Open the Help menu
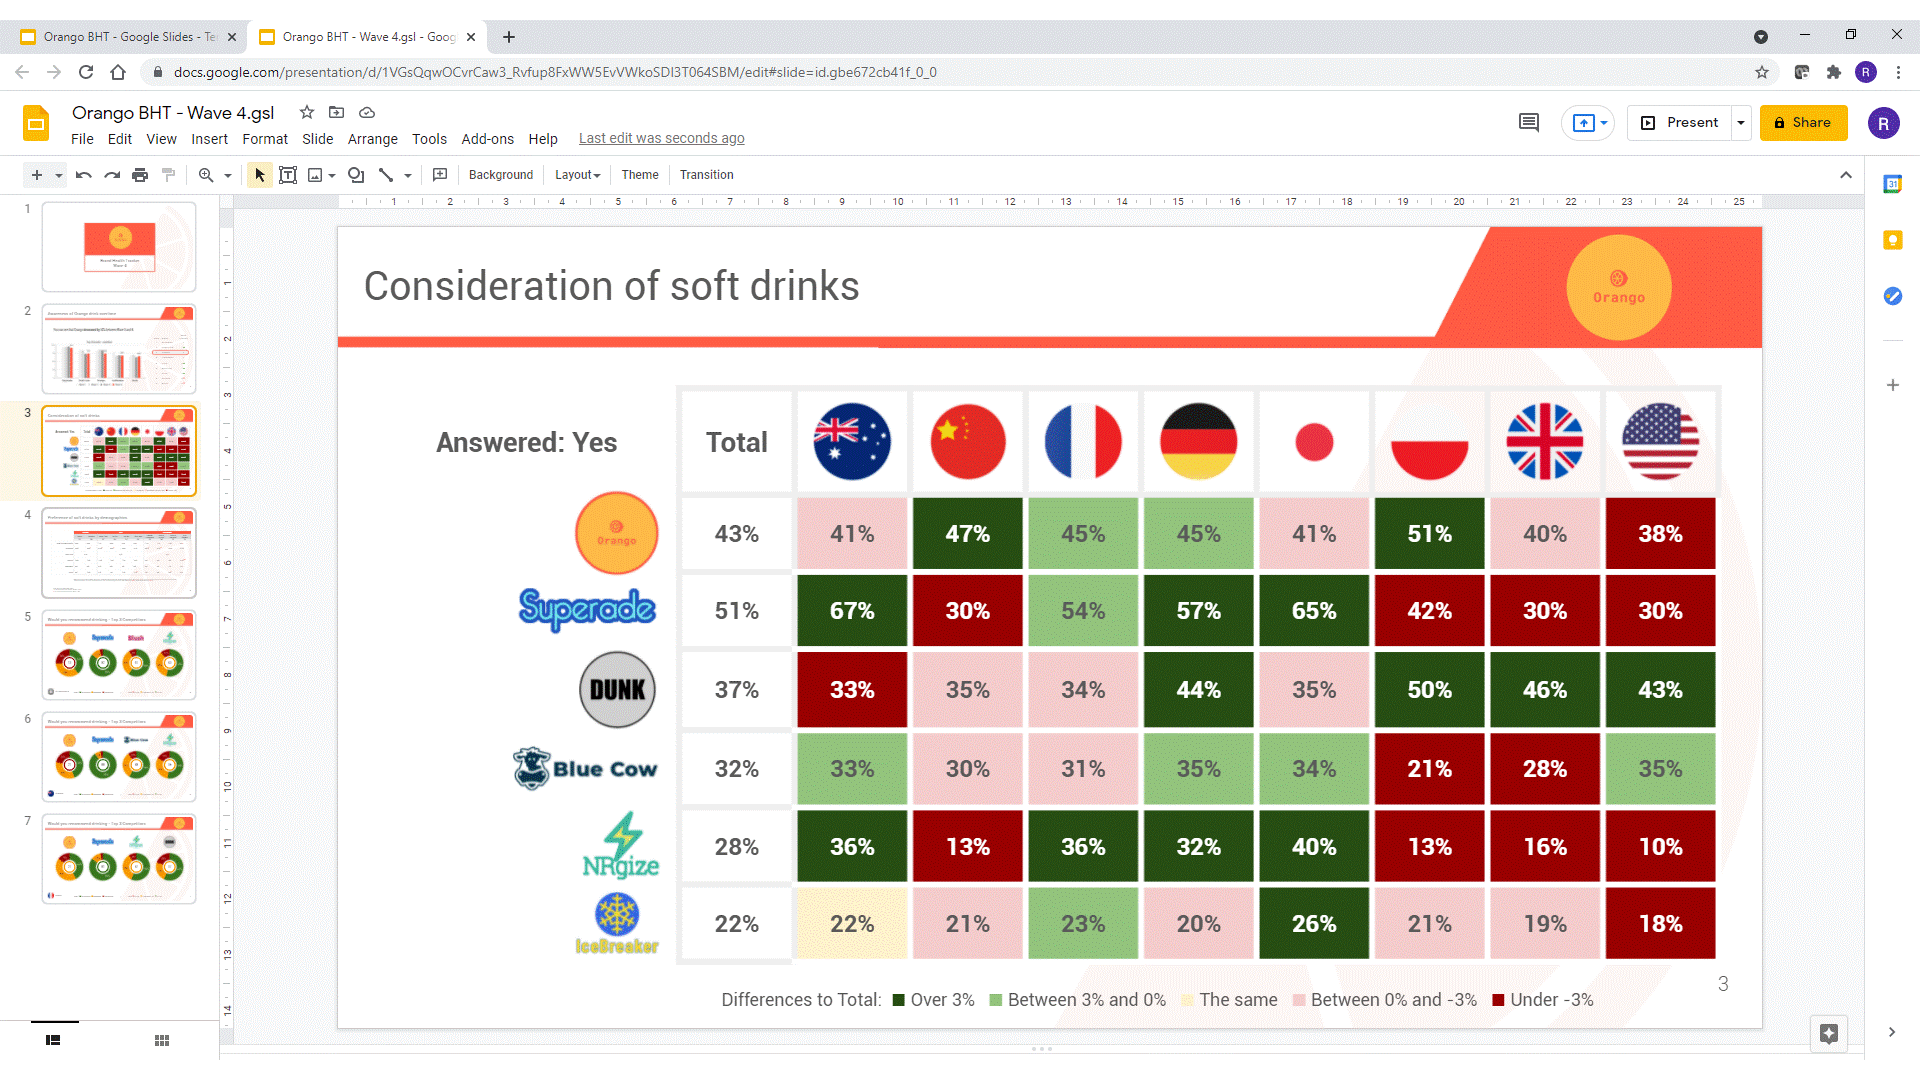 click(x=543, y=139)
